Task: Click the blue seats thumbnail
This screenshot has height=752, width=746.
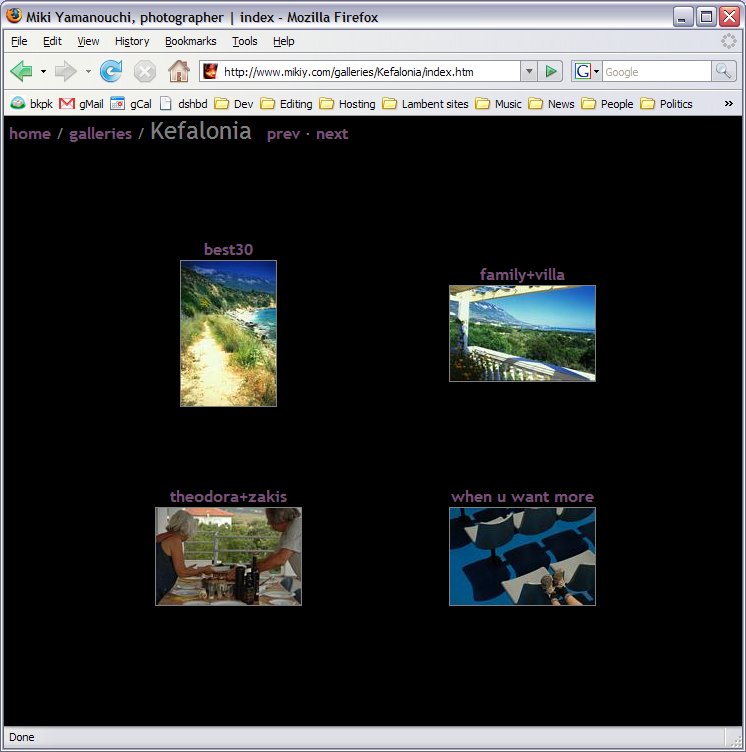Action: click(522, 556)
